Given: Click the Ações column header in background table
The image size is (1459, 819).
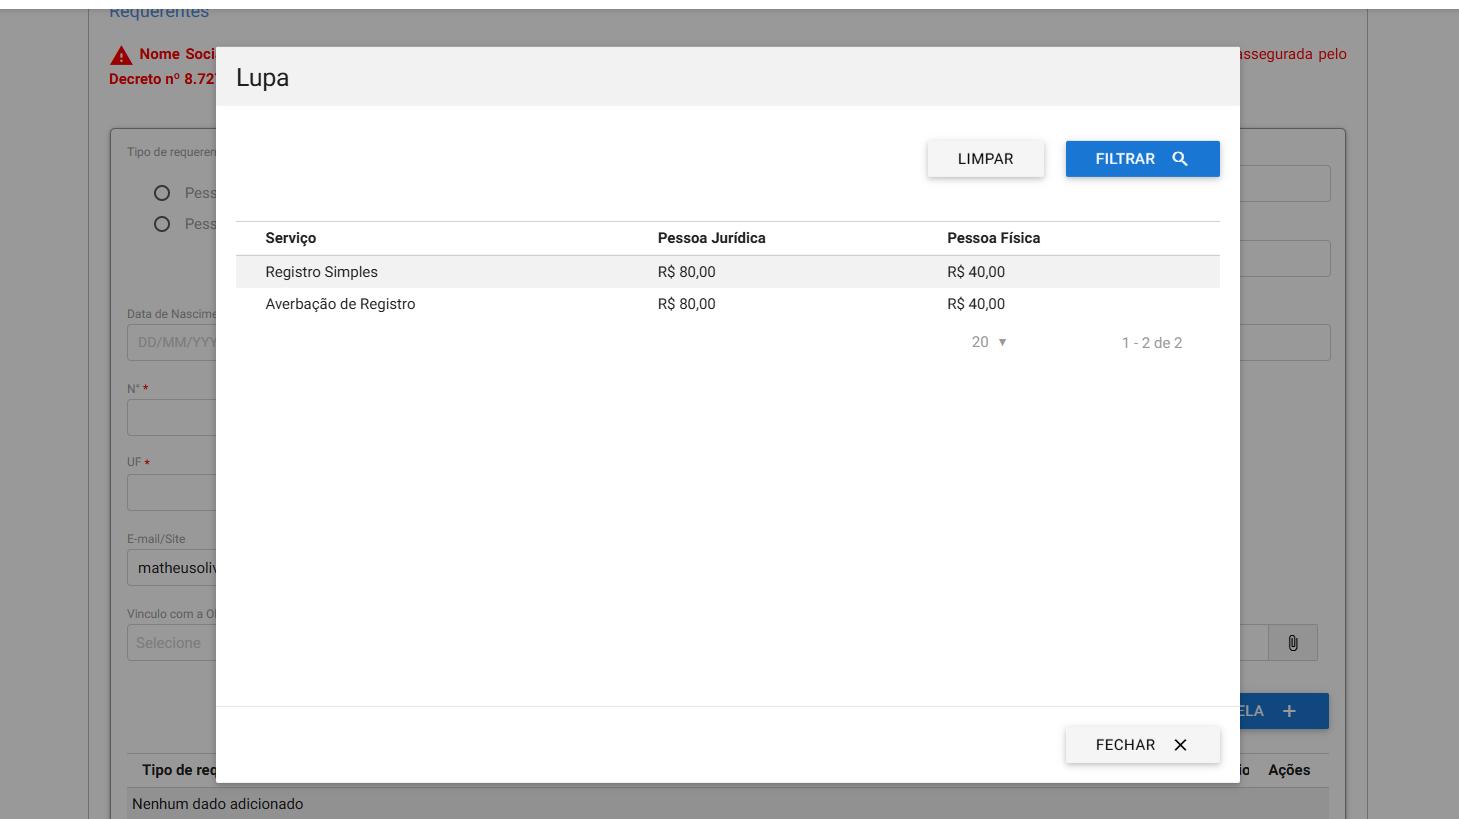Looking at the screenshot, I should (1289, 770).
